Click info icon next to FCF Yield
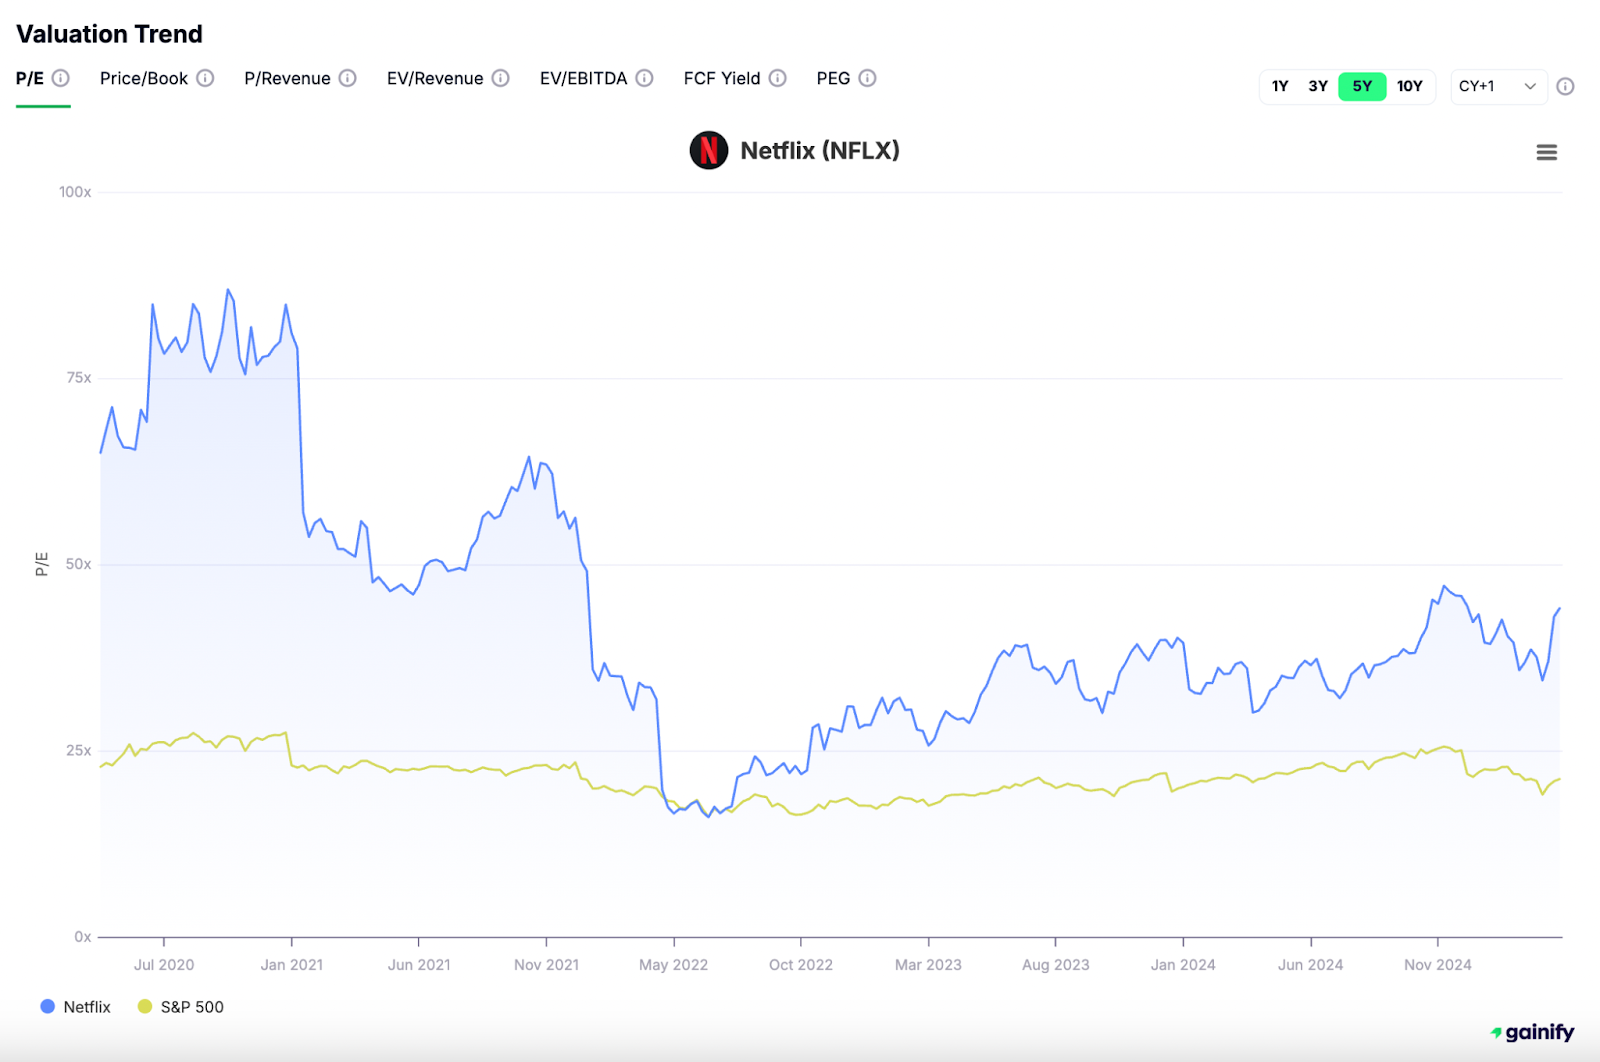This screenshot has height=1062, width=1600. pyautogui.click(x=778, y=78)
